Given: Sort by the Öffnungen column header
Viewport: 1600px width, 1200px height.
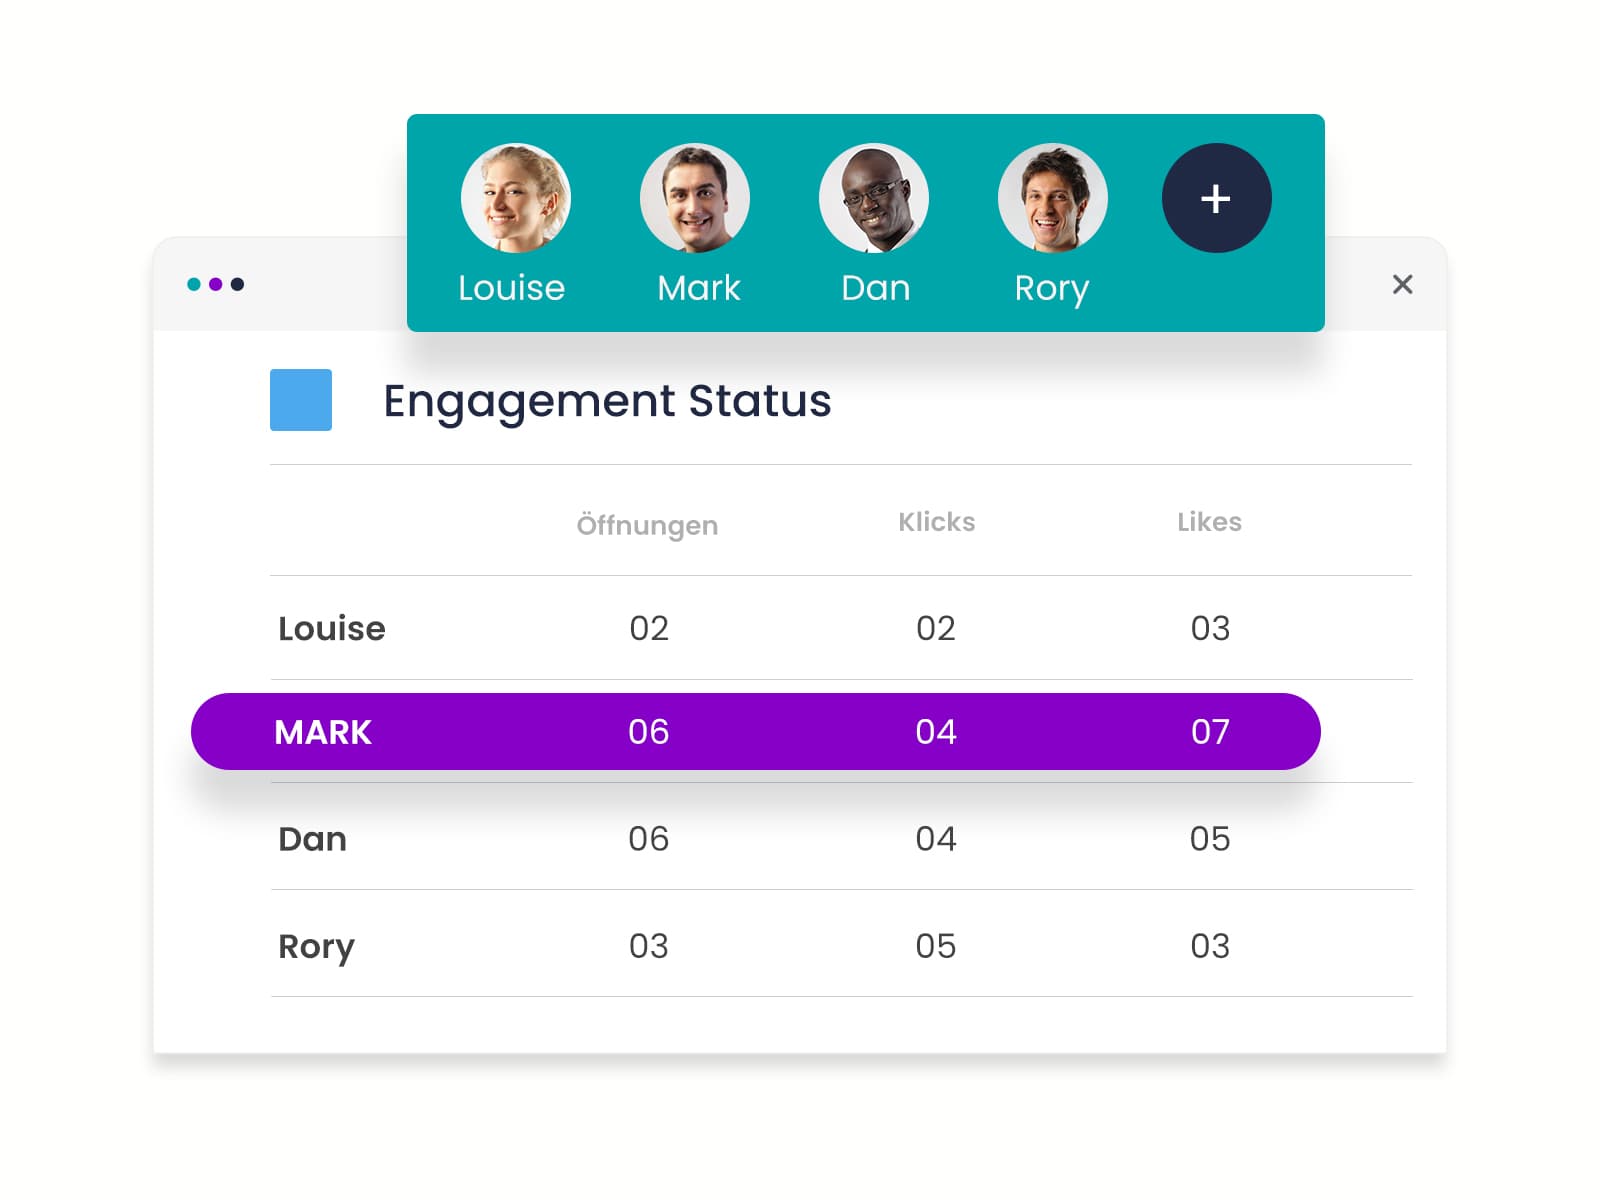Looking at the screenshot, I should [x=647, y=524].
